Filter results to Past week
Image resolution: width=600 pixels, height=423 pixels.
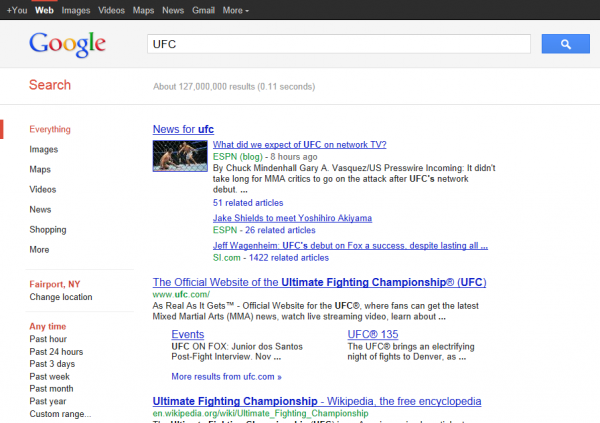48,376
